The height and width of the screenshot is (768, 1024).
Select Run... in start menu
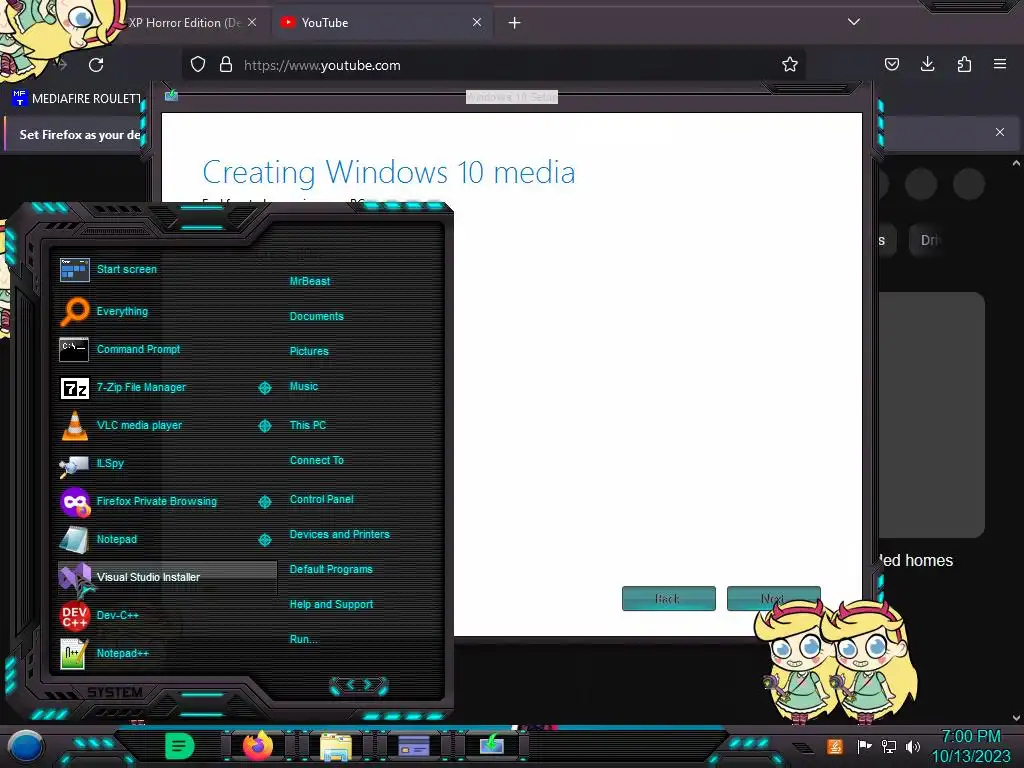pyautogui.click(x=303, y=639)
